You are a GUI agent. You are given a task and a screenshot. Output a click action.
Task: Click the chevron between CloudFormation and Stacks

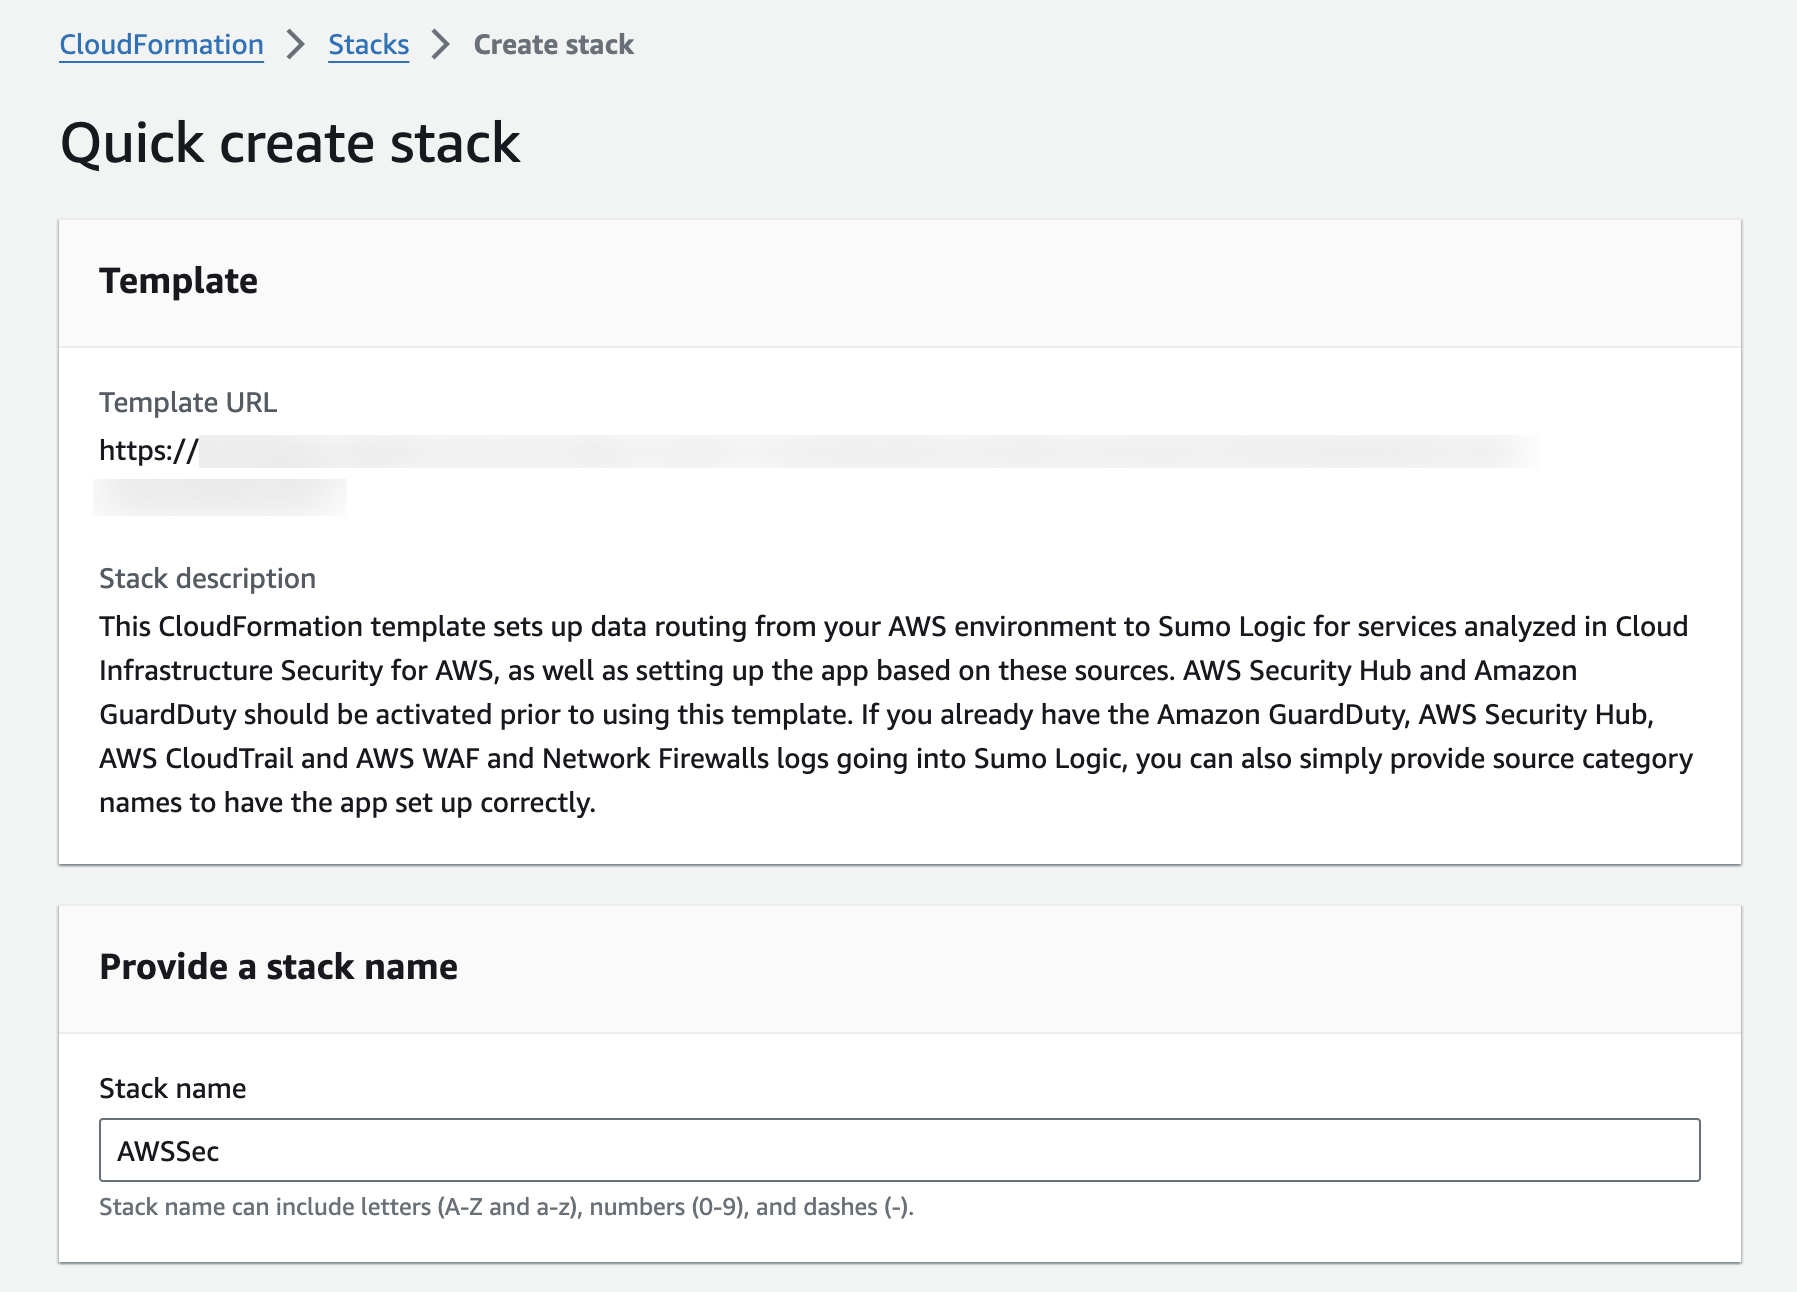[294, 44]
